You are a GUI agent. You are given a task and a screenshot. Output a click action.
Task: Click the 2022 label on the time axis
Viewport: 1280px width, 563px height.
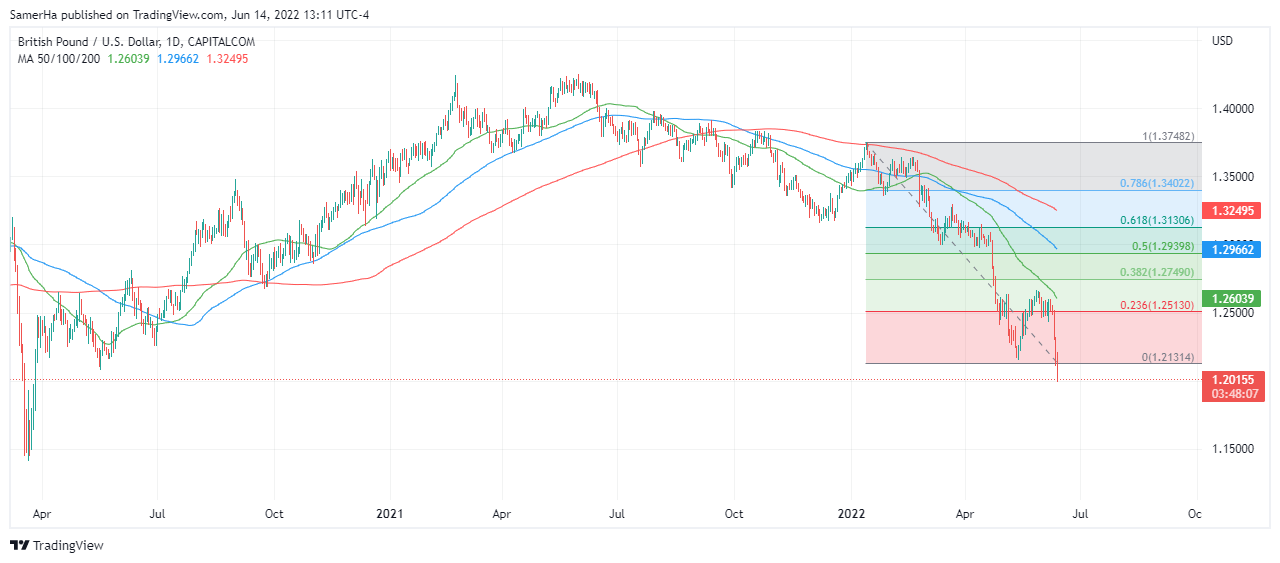coord(851,514)
